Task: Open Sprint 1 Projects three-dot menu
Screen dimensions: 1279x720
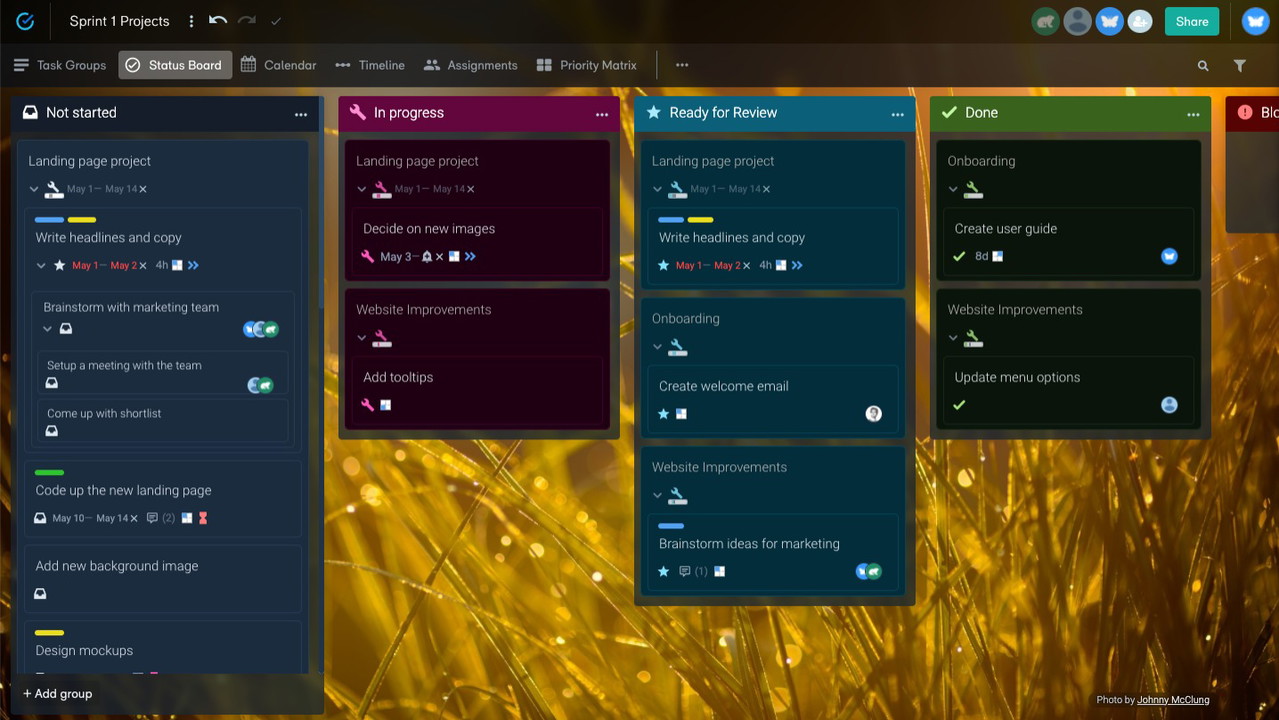Action: coord(191,21)
